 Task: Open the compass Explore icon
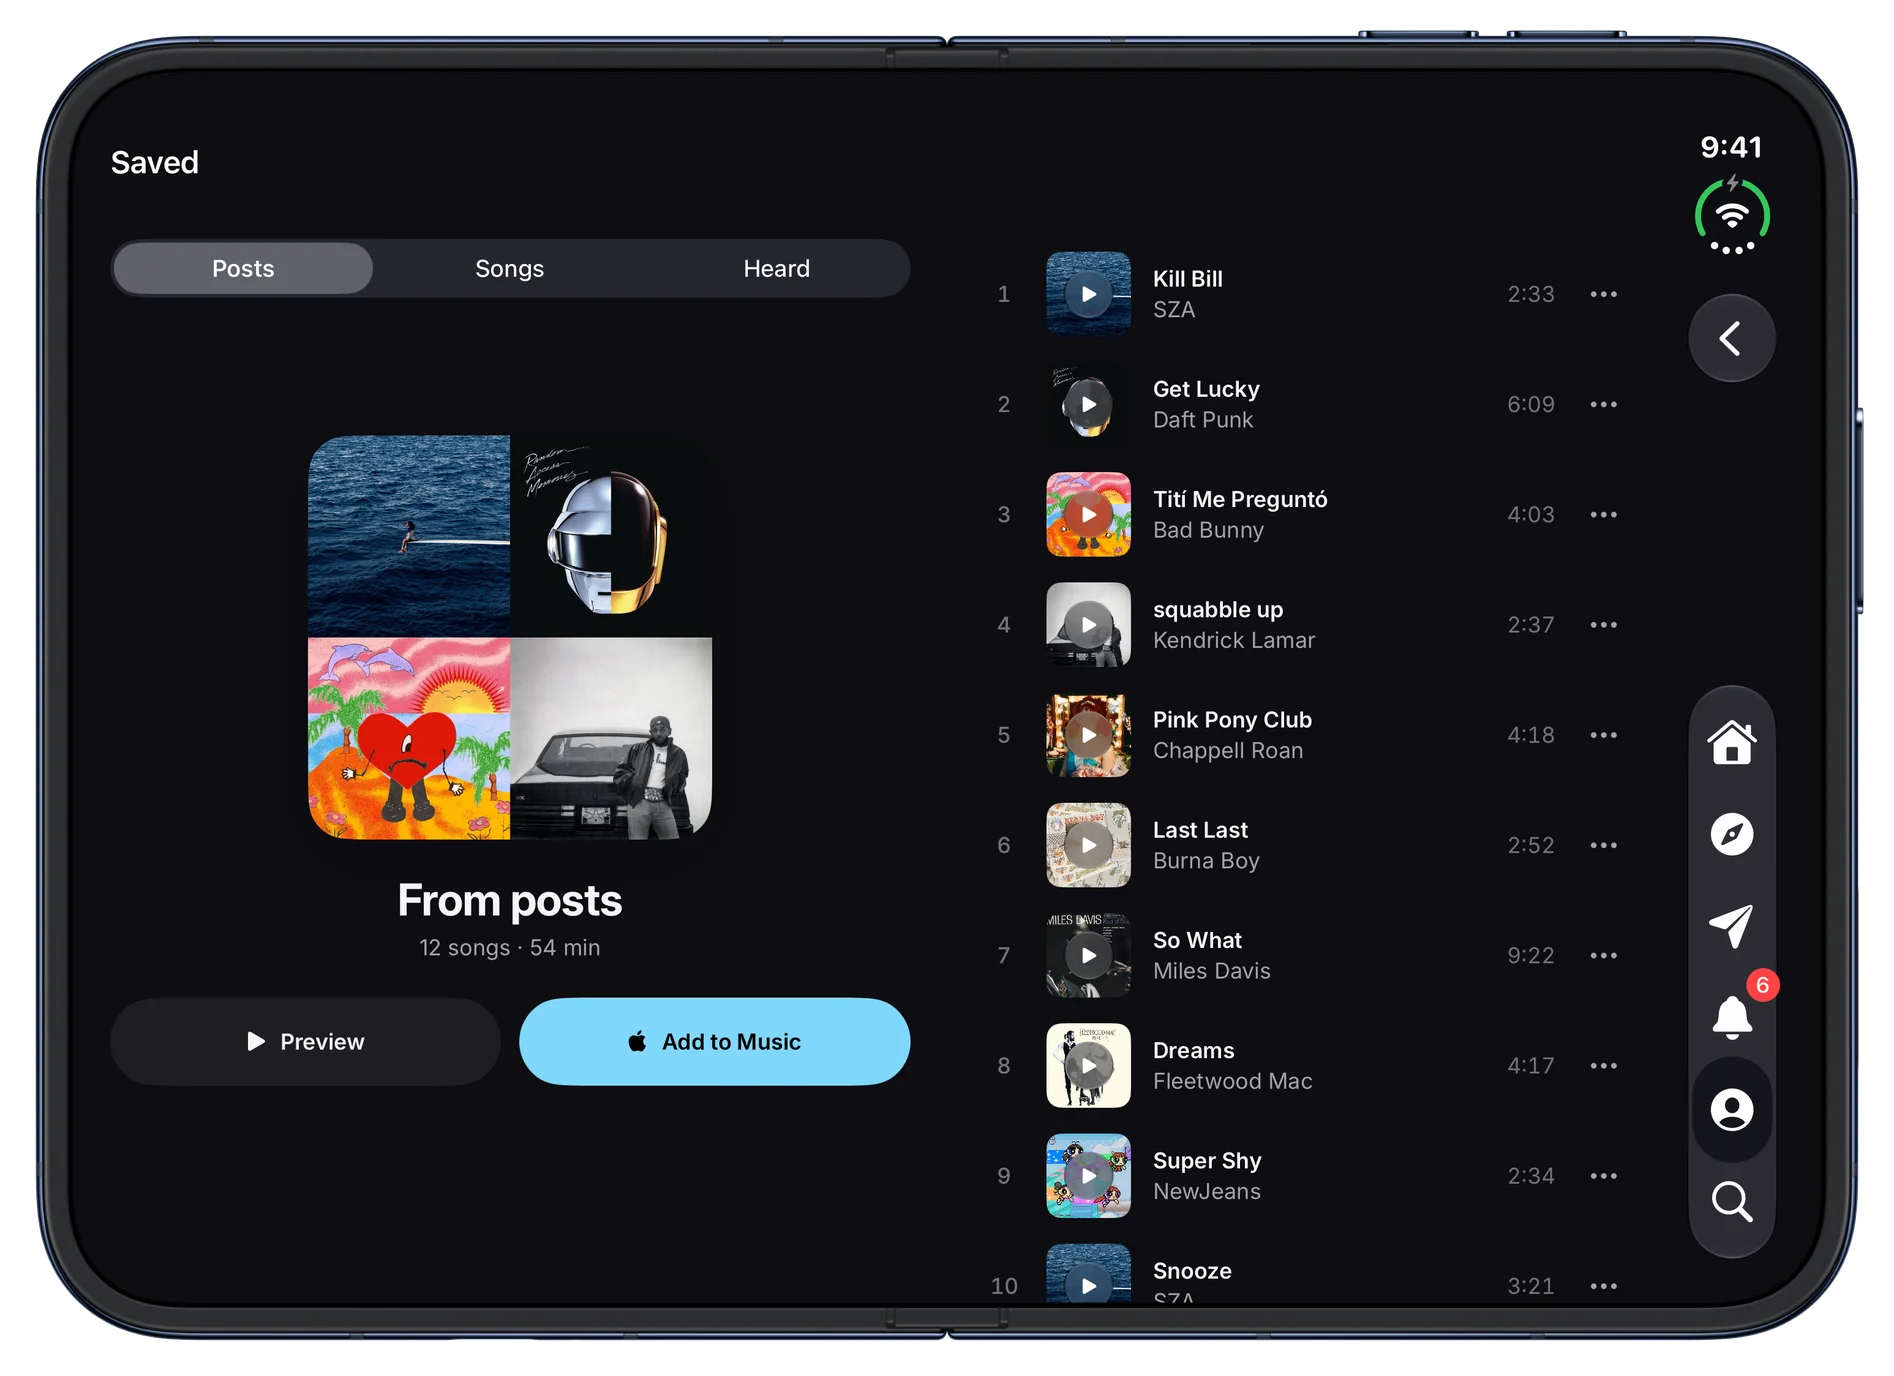point(1731,834)
